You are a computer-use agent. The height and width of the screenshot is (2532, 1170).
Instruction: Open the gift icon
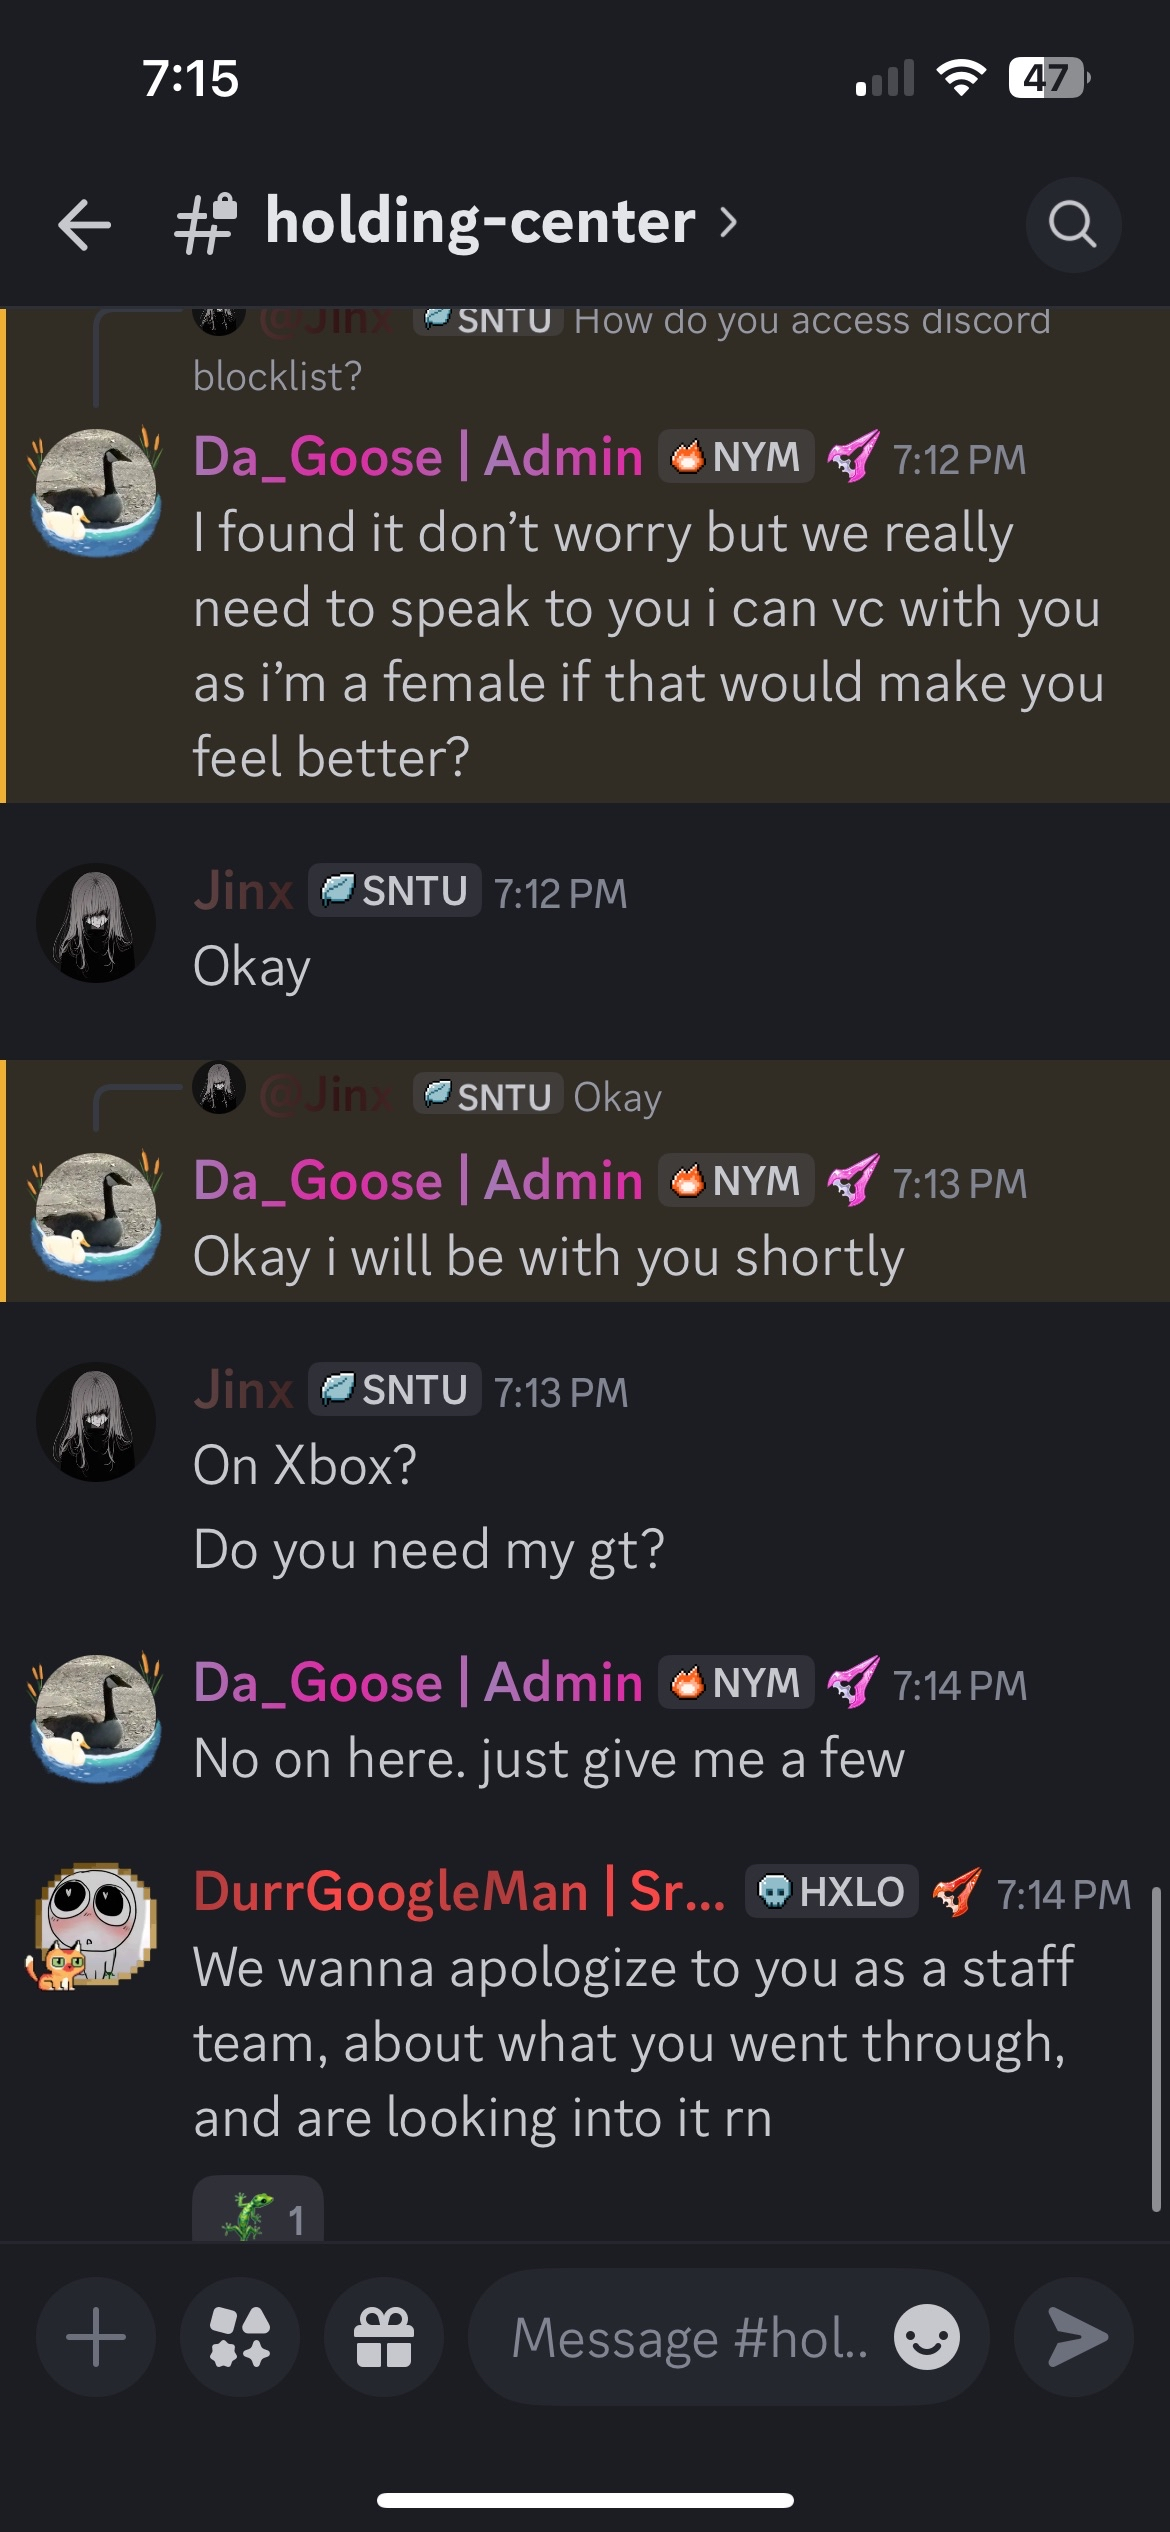click(x=384, y=2337)
